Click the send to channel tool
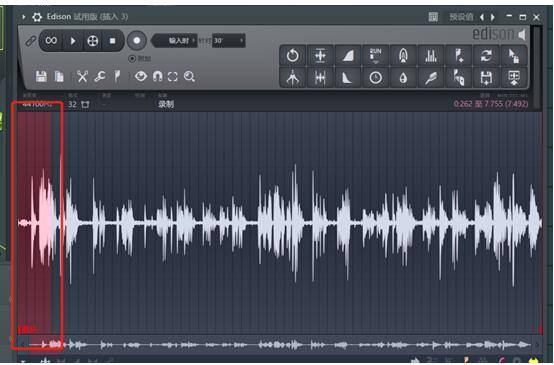This screenshot has width=554, height=365. [x=514, y=78]
